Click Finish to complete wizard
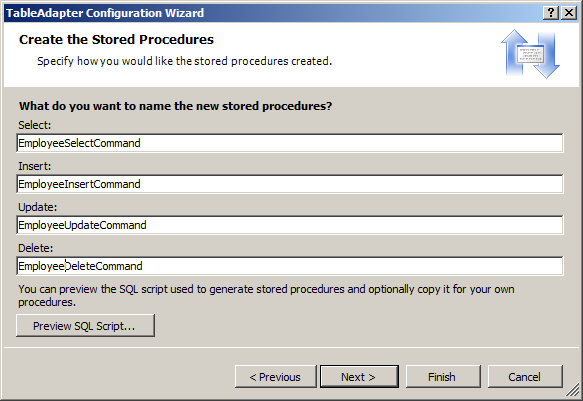The width and height of the screenshot is (583, 401). tap(443, 376)
